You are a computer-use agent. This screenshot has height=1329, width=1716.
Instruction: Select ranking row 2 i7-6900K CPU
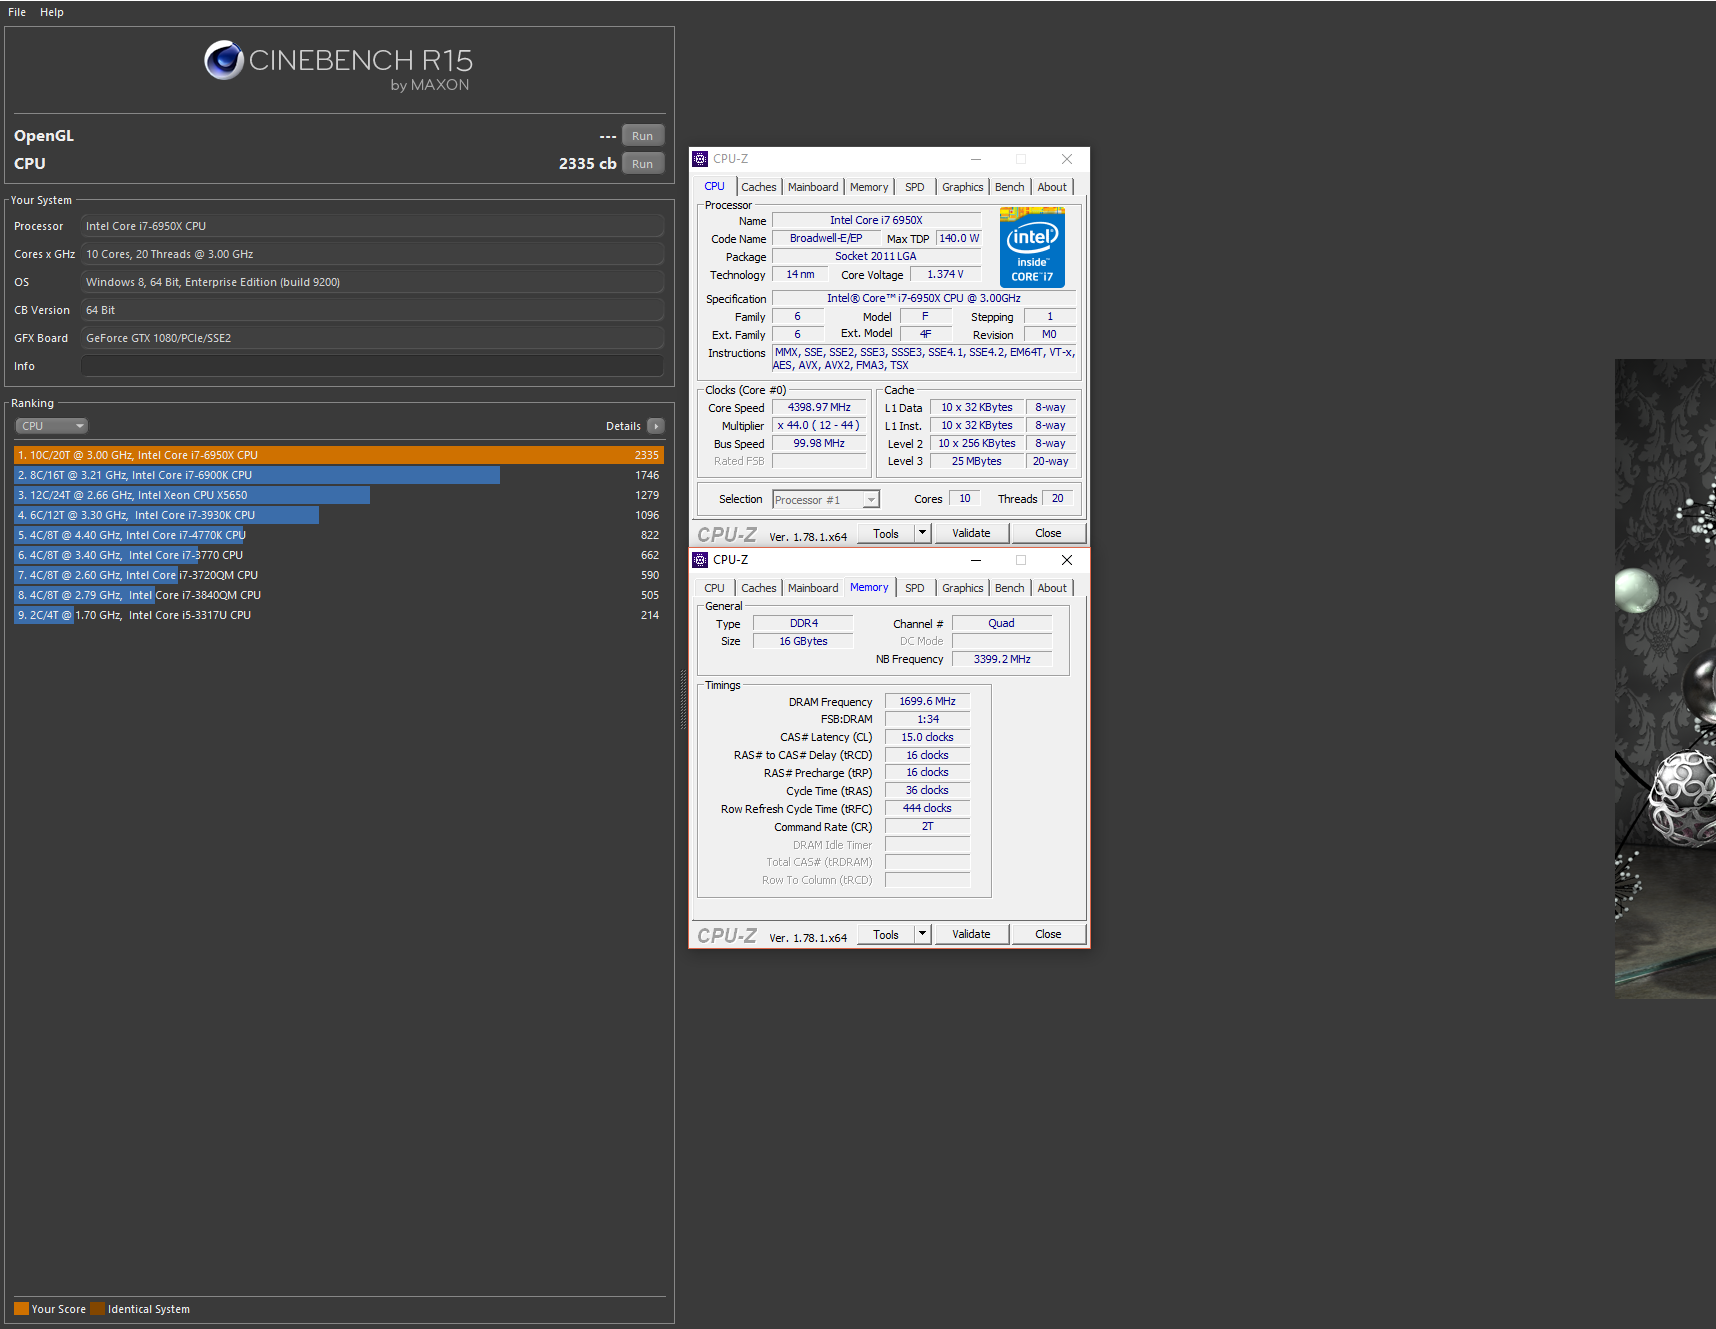[339, 475]
